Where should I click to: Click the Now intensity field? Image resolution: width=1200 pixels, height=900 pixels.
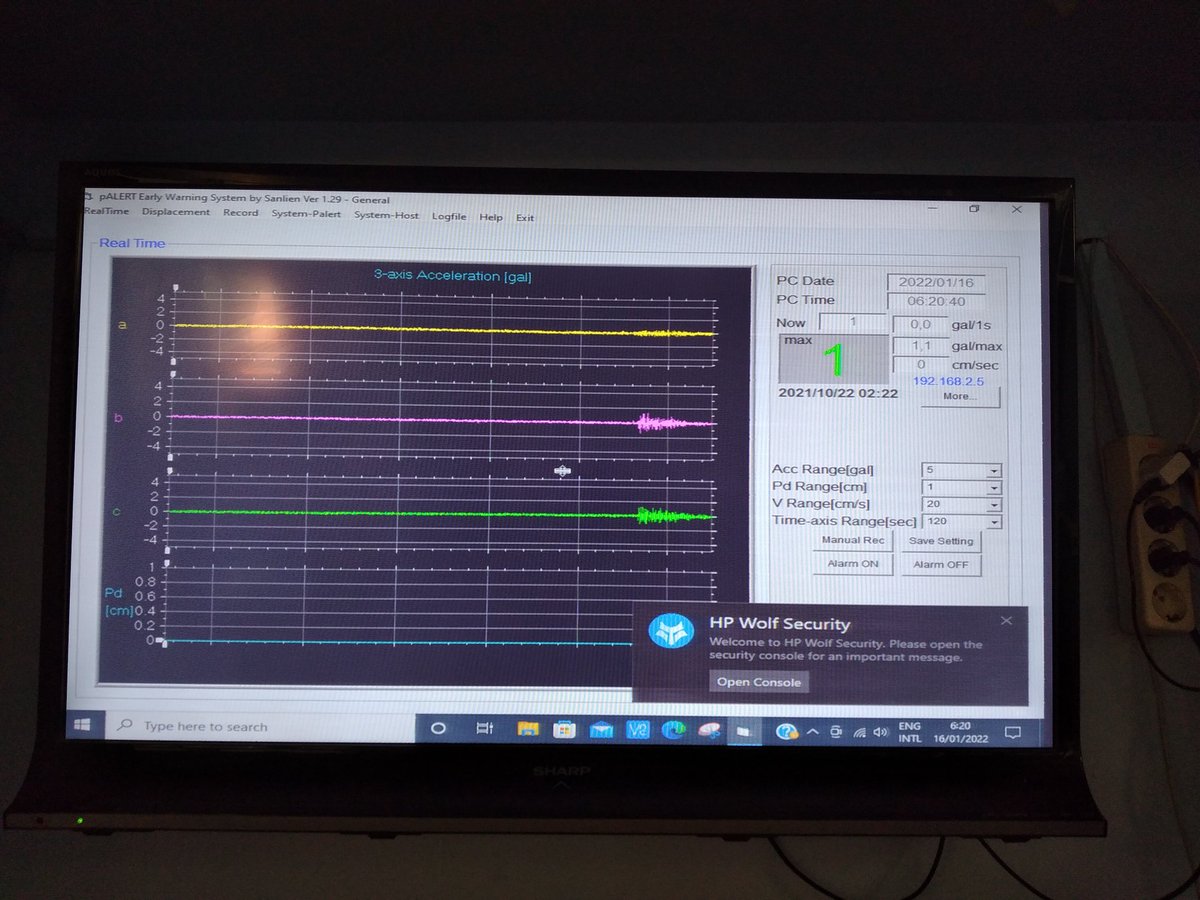coord(852,323)
